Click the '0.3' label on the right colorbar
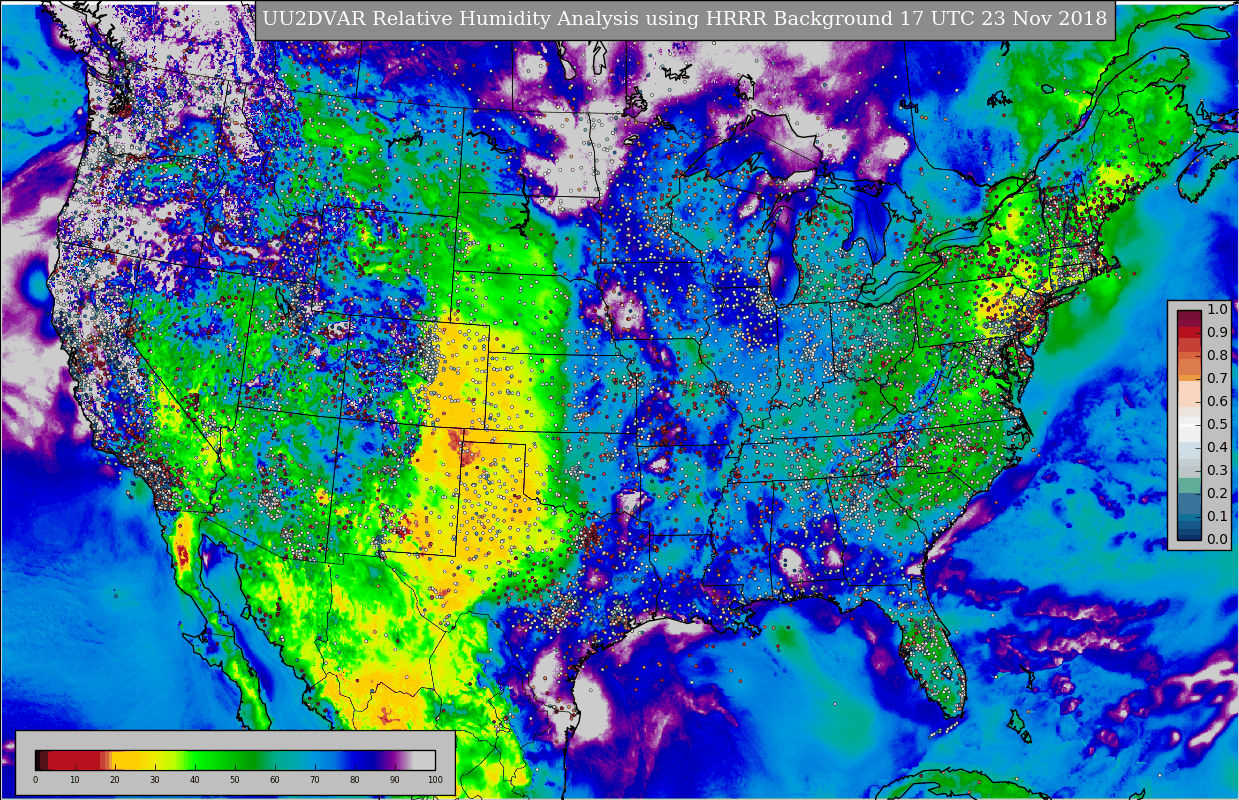 pos(1217,470)
